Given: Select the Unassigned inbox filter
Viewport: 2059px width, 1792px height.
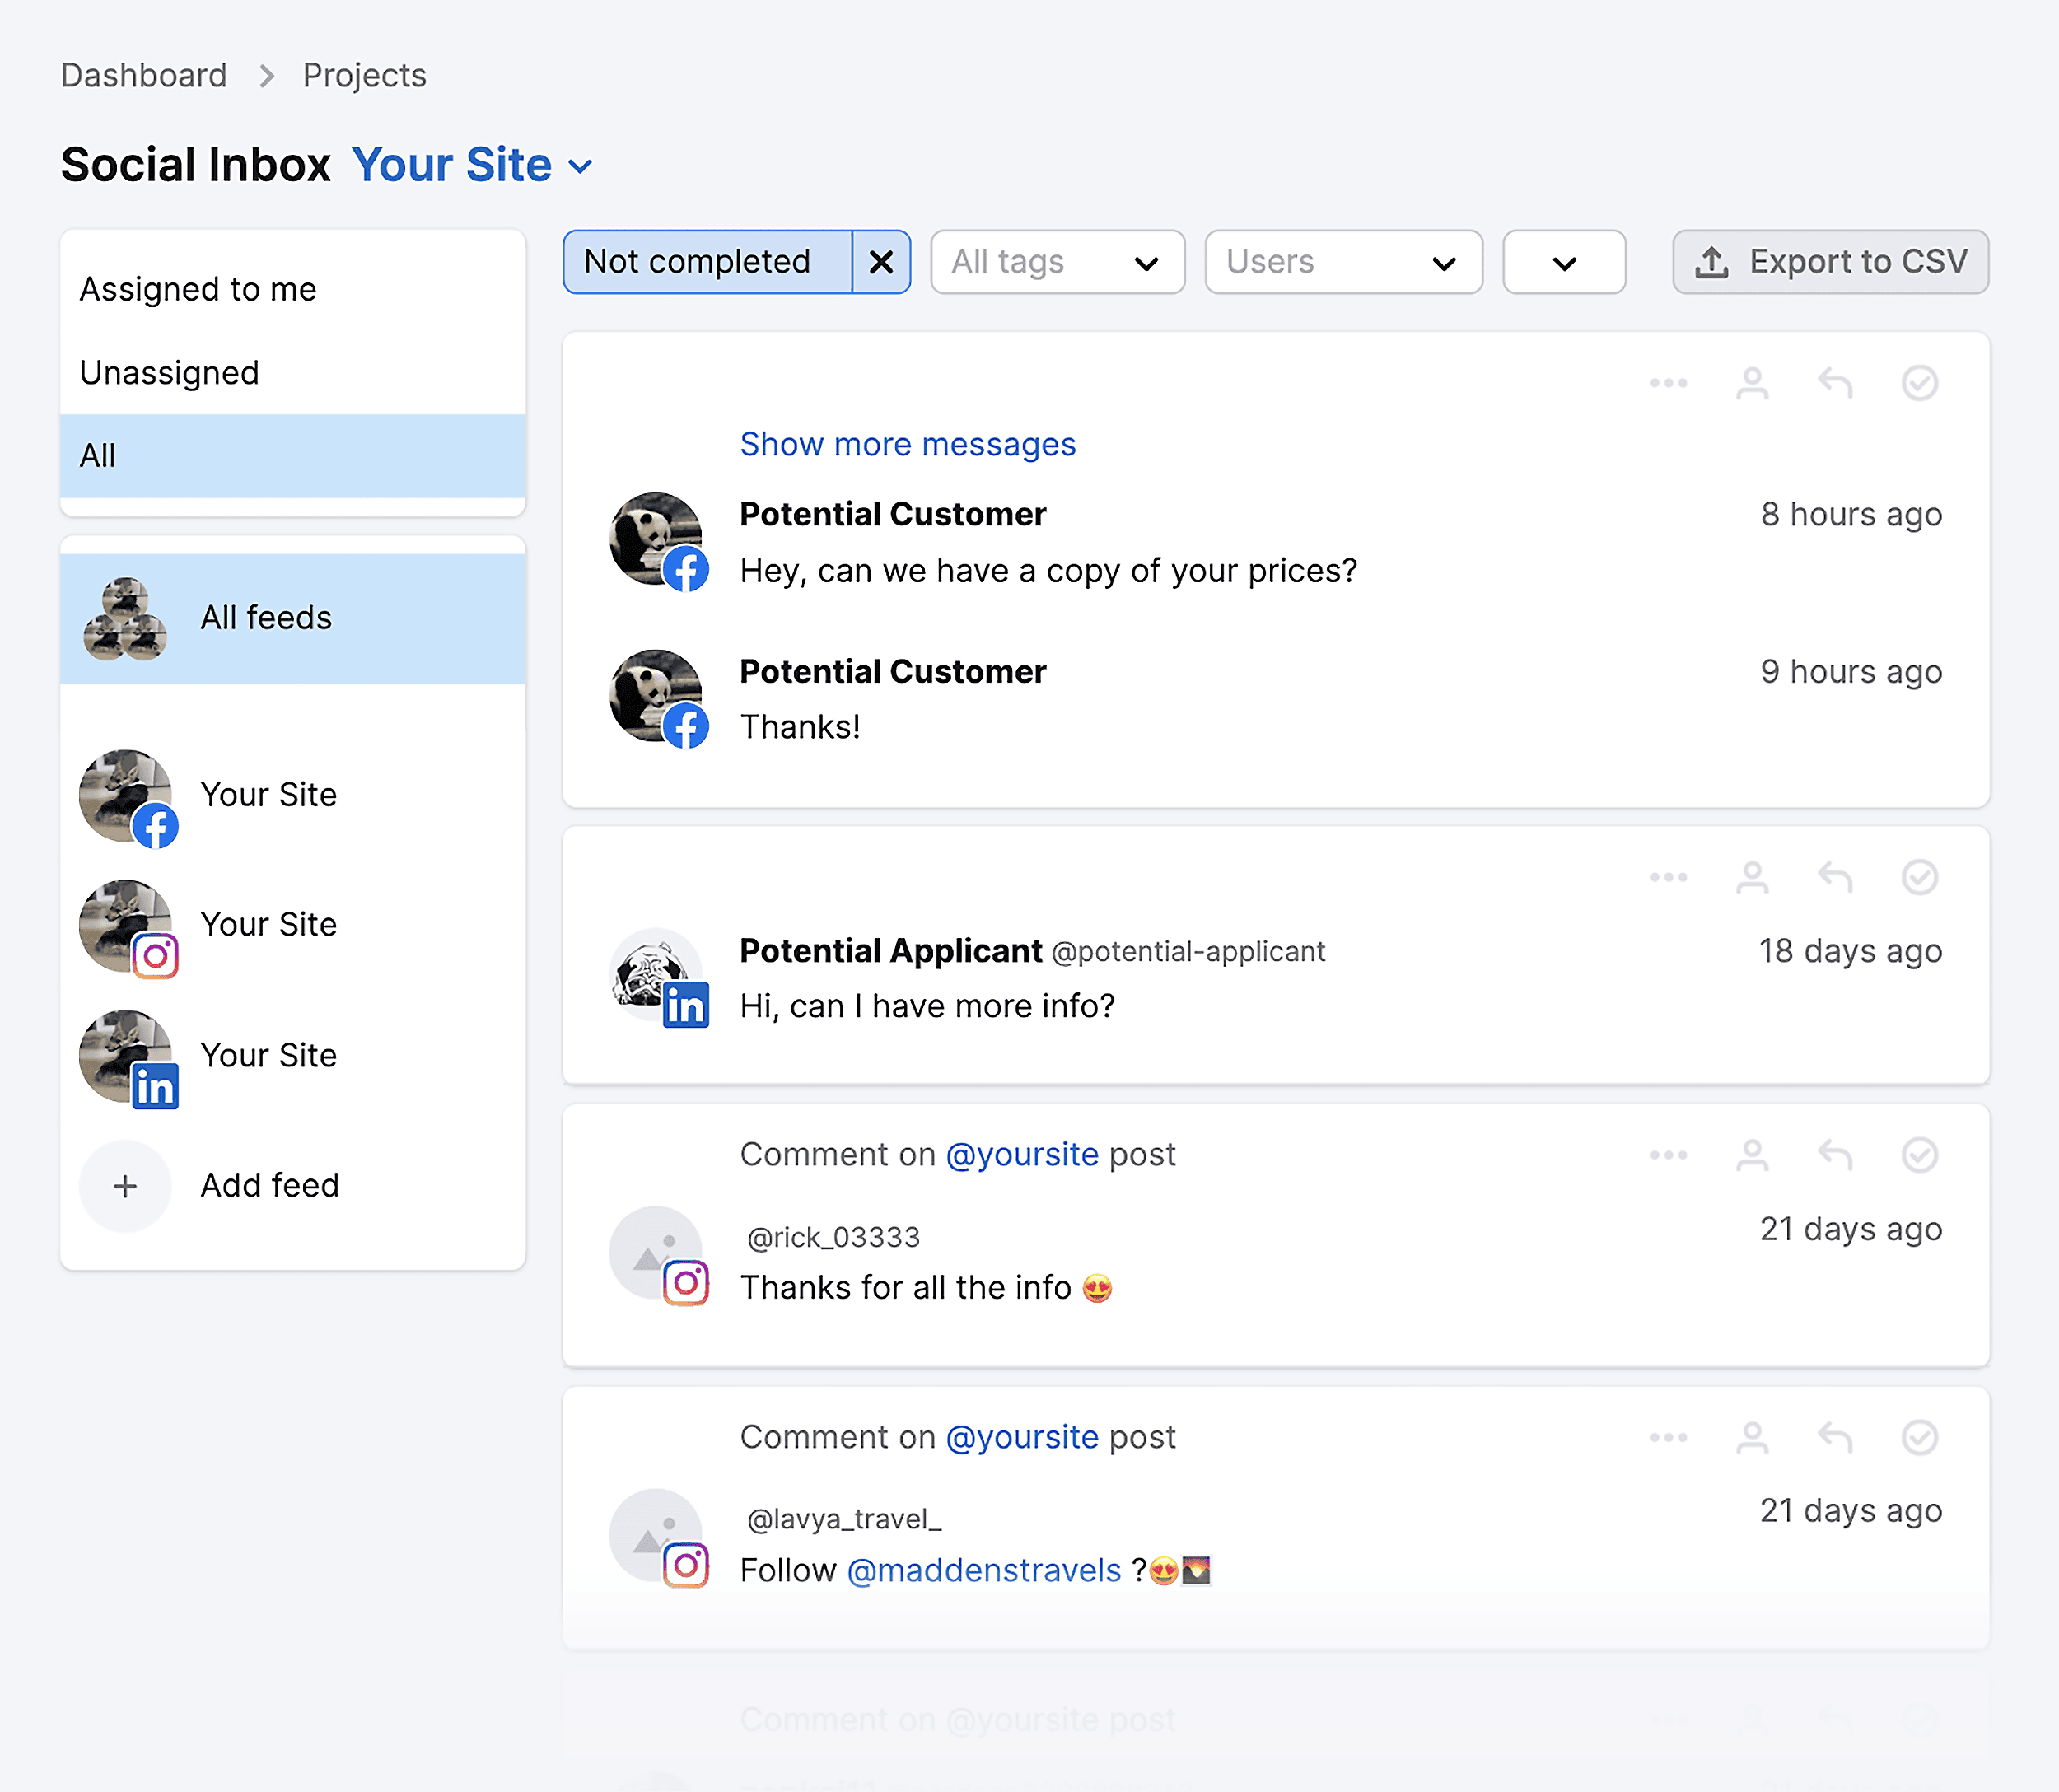Looking at the screenshot, I should tap(170, 373).
